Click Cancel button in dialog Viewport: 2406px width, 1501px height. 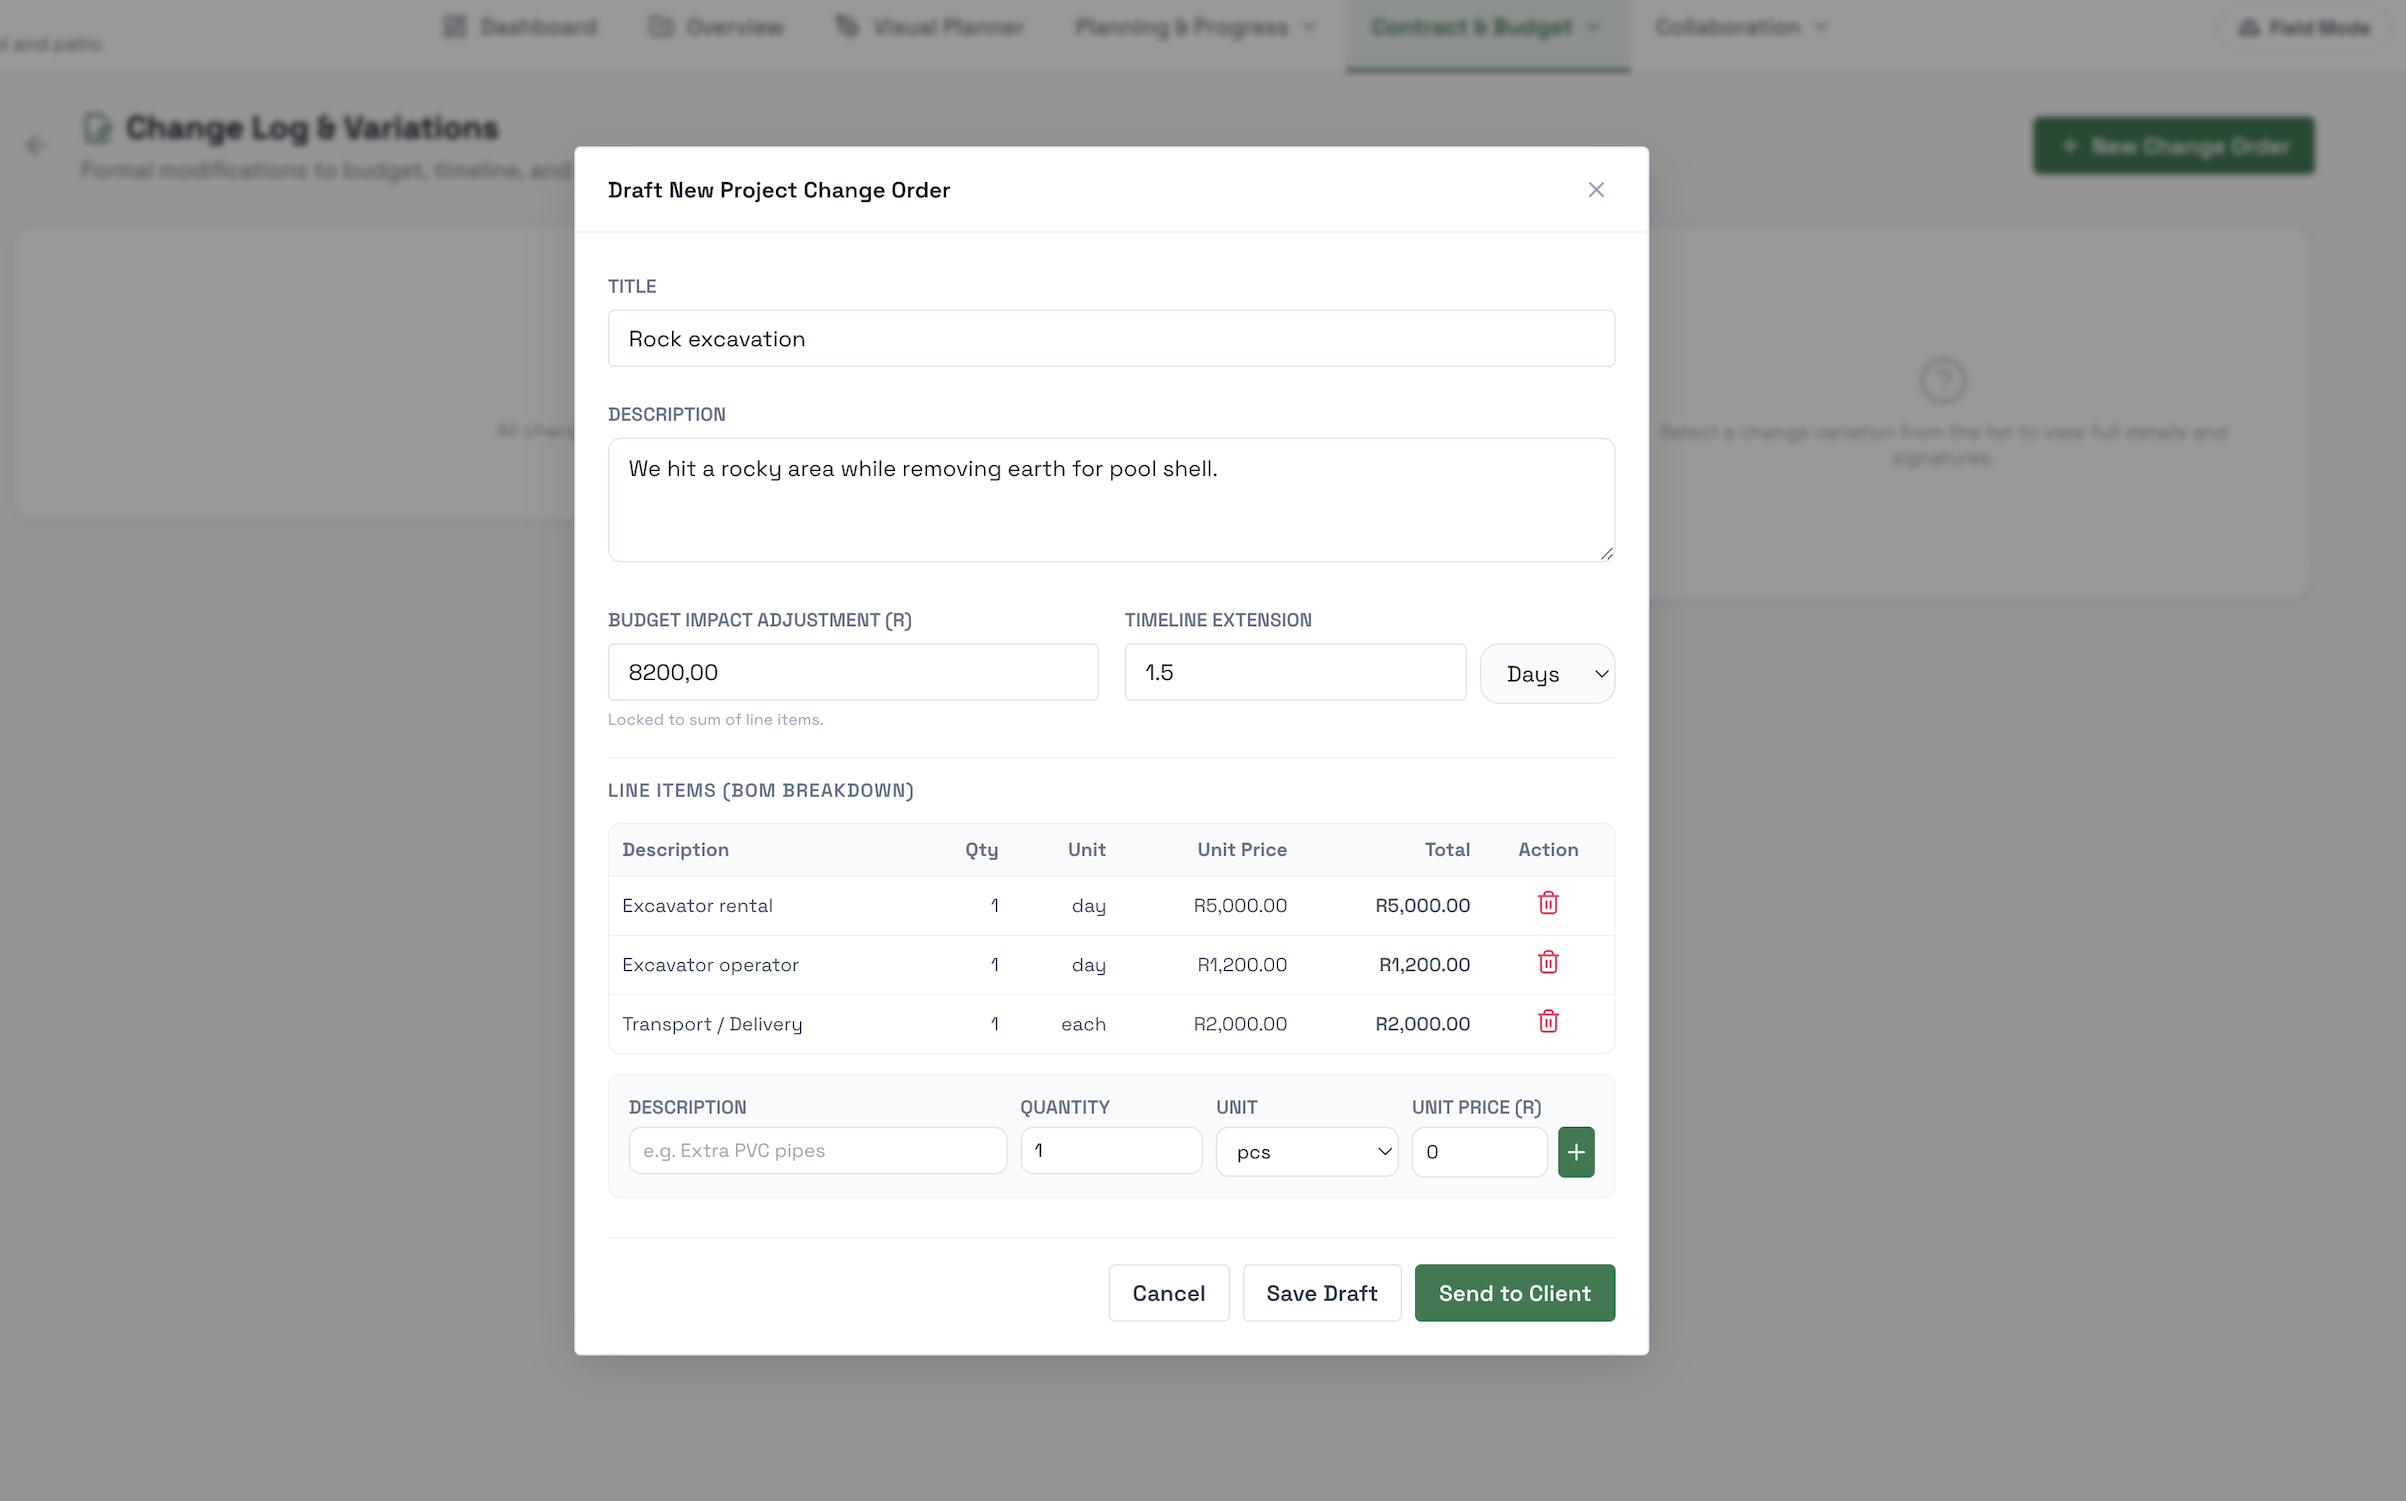(1168, 1293)
